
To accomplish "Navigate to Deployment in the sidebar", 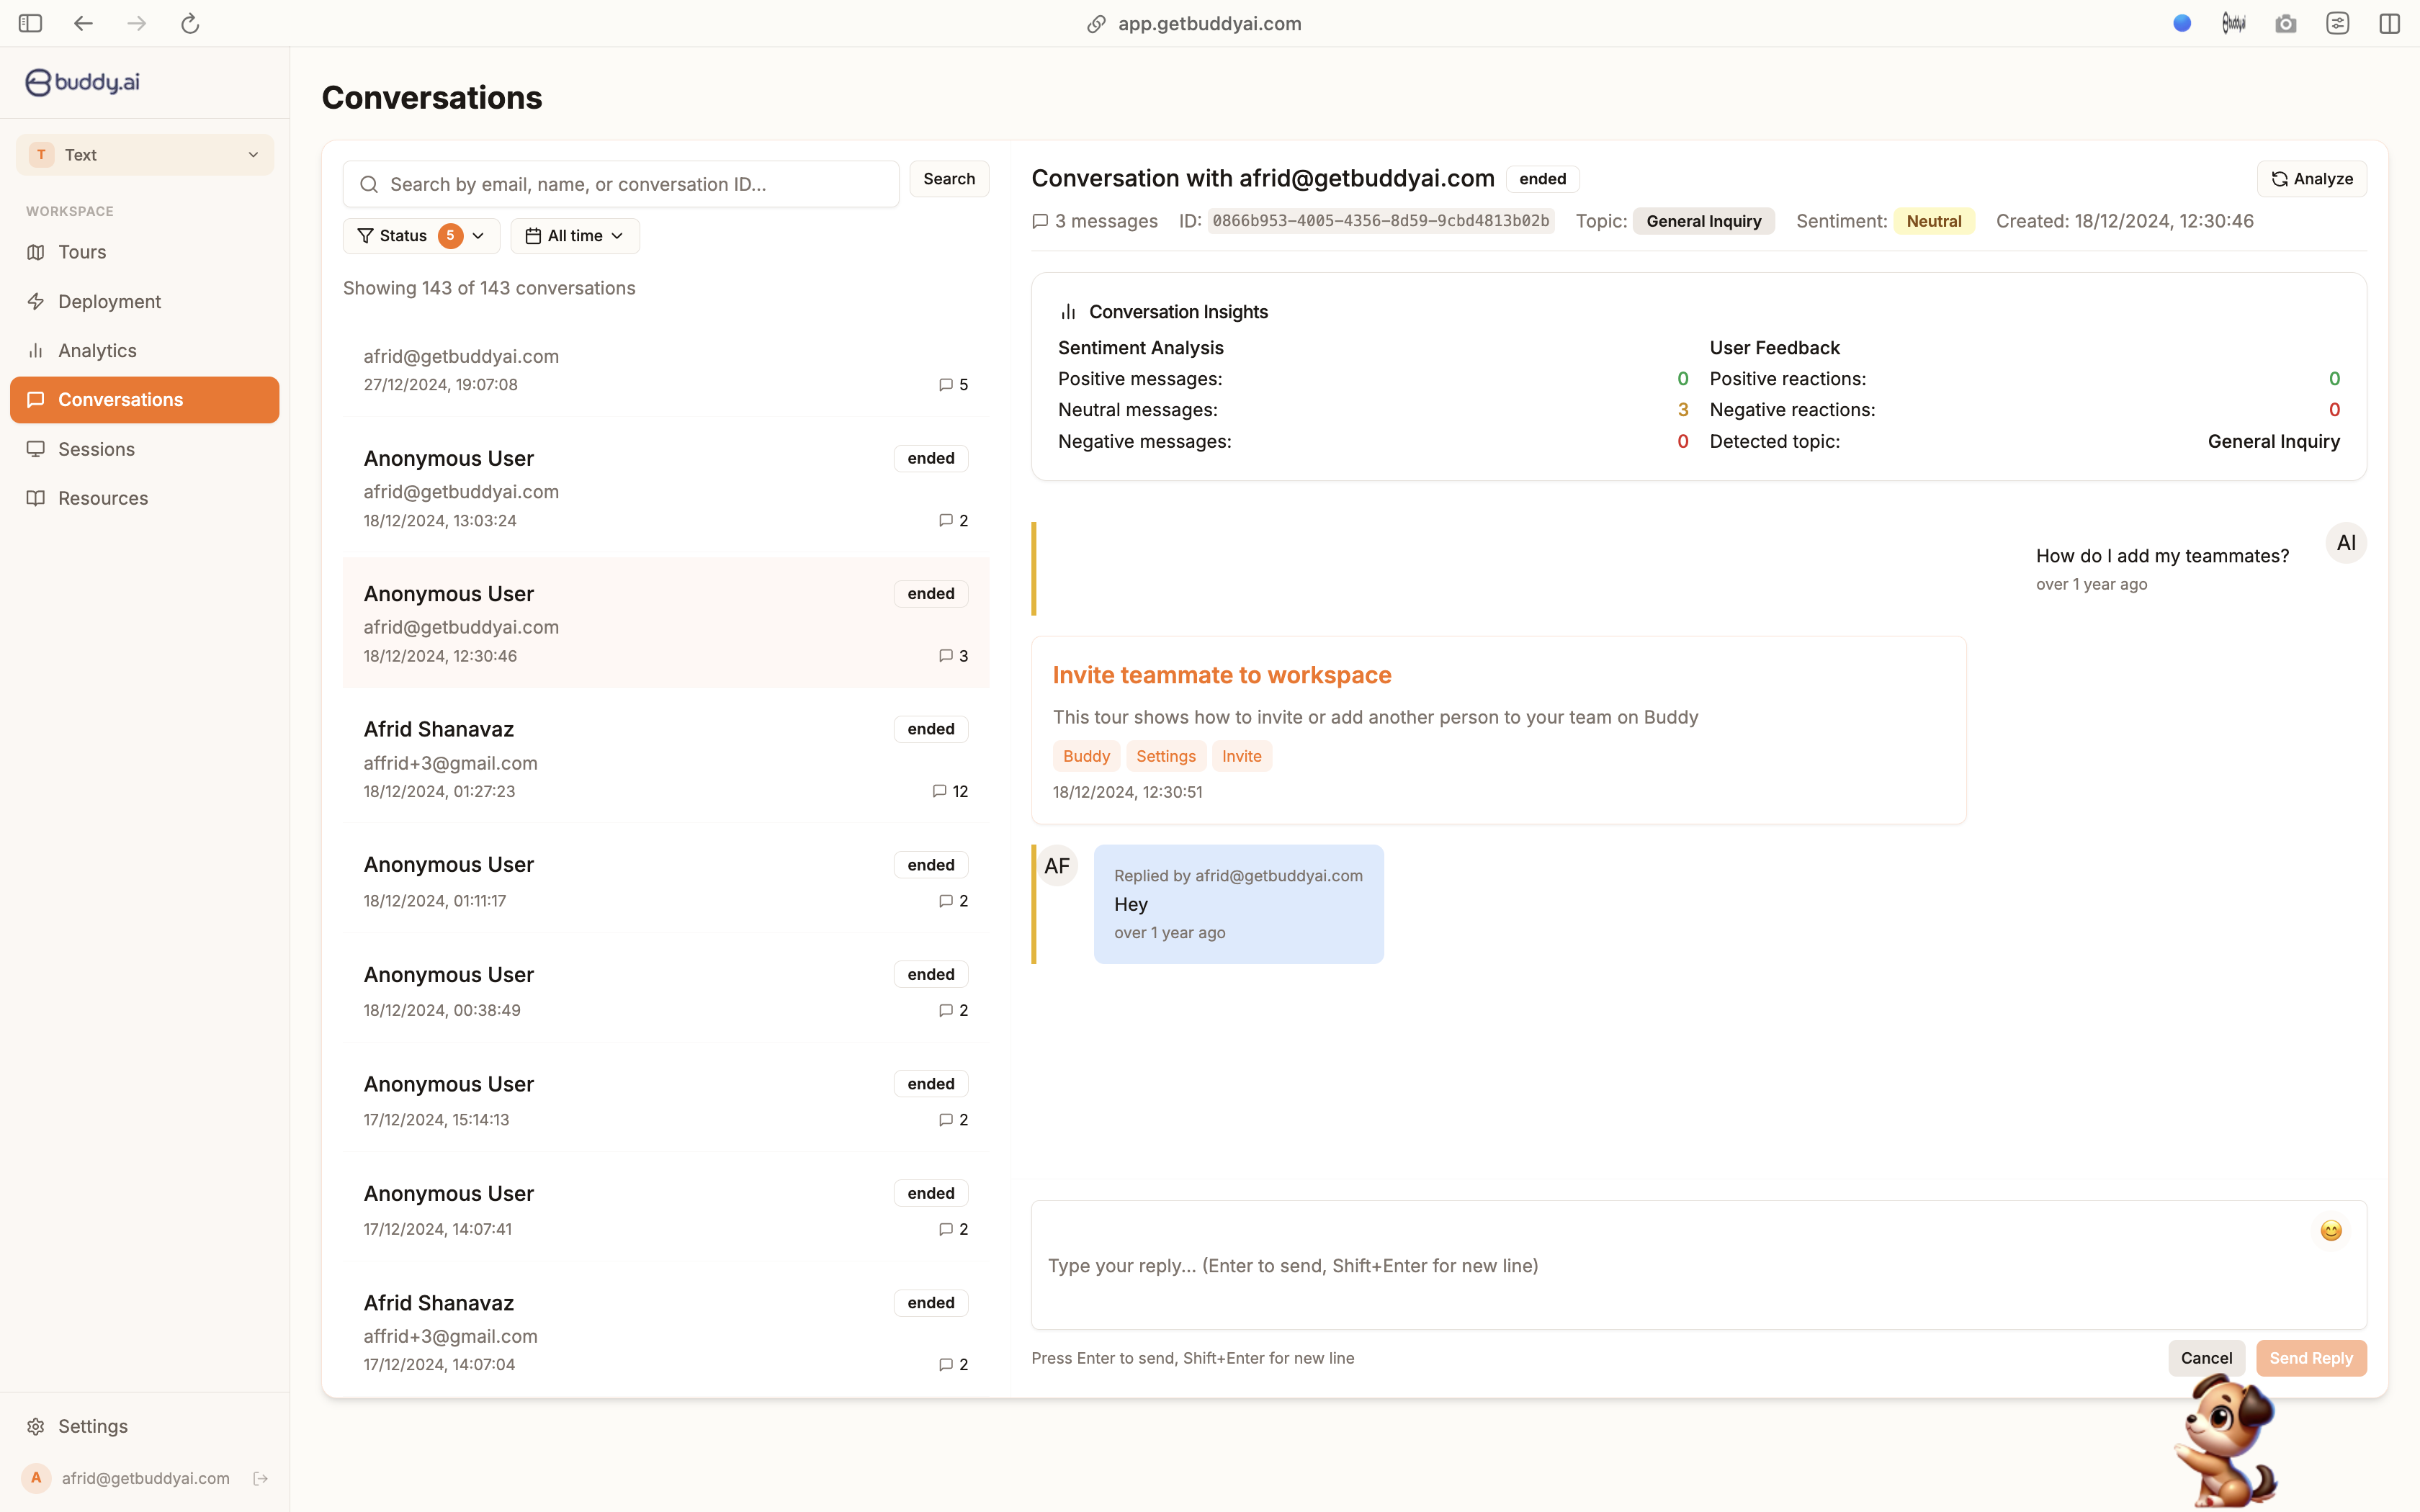I will point(145,301).
